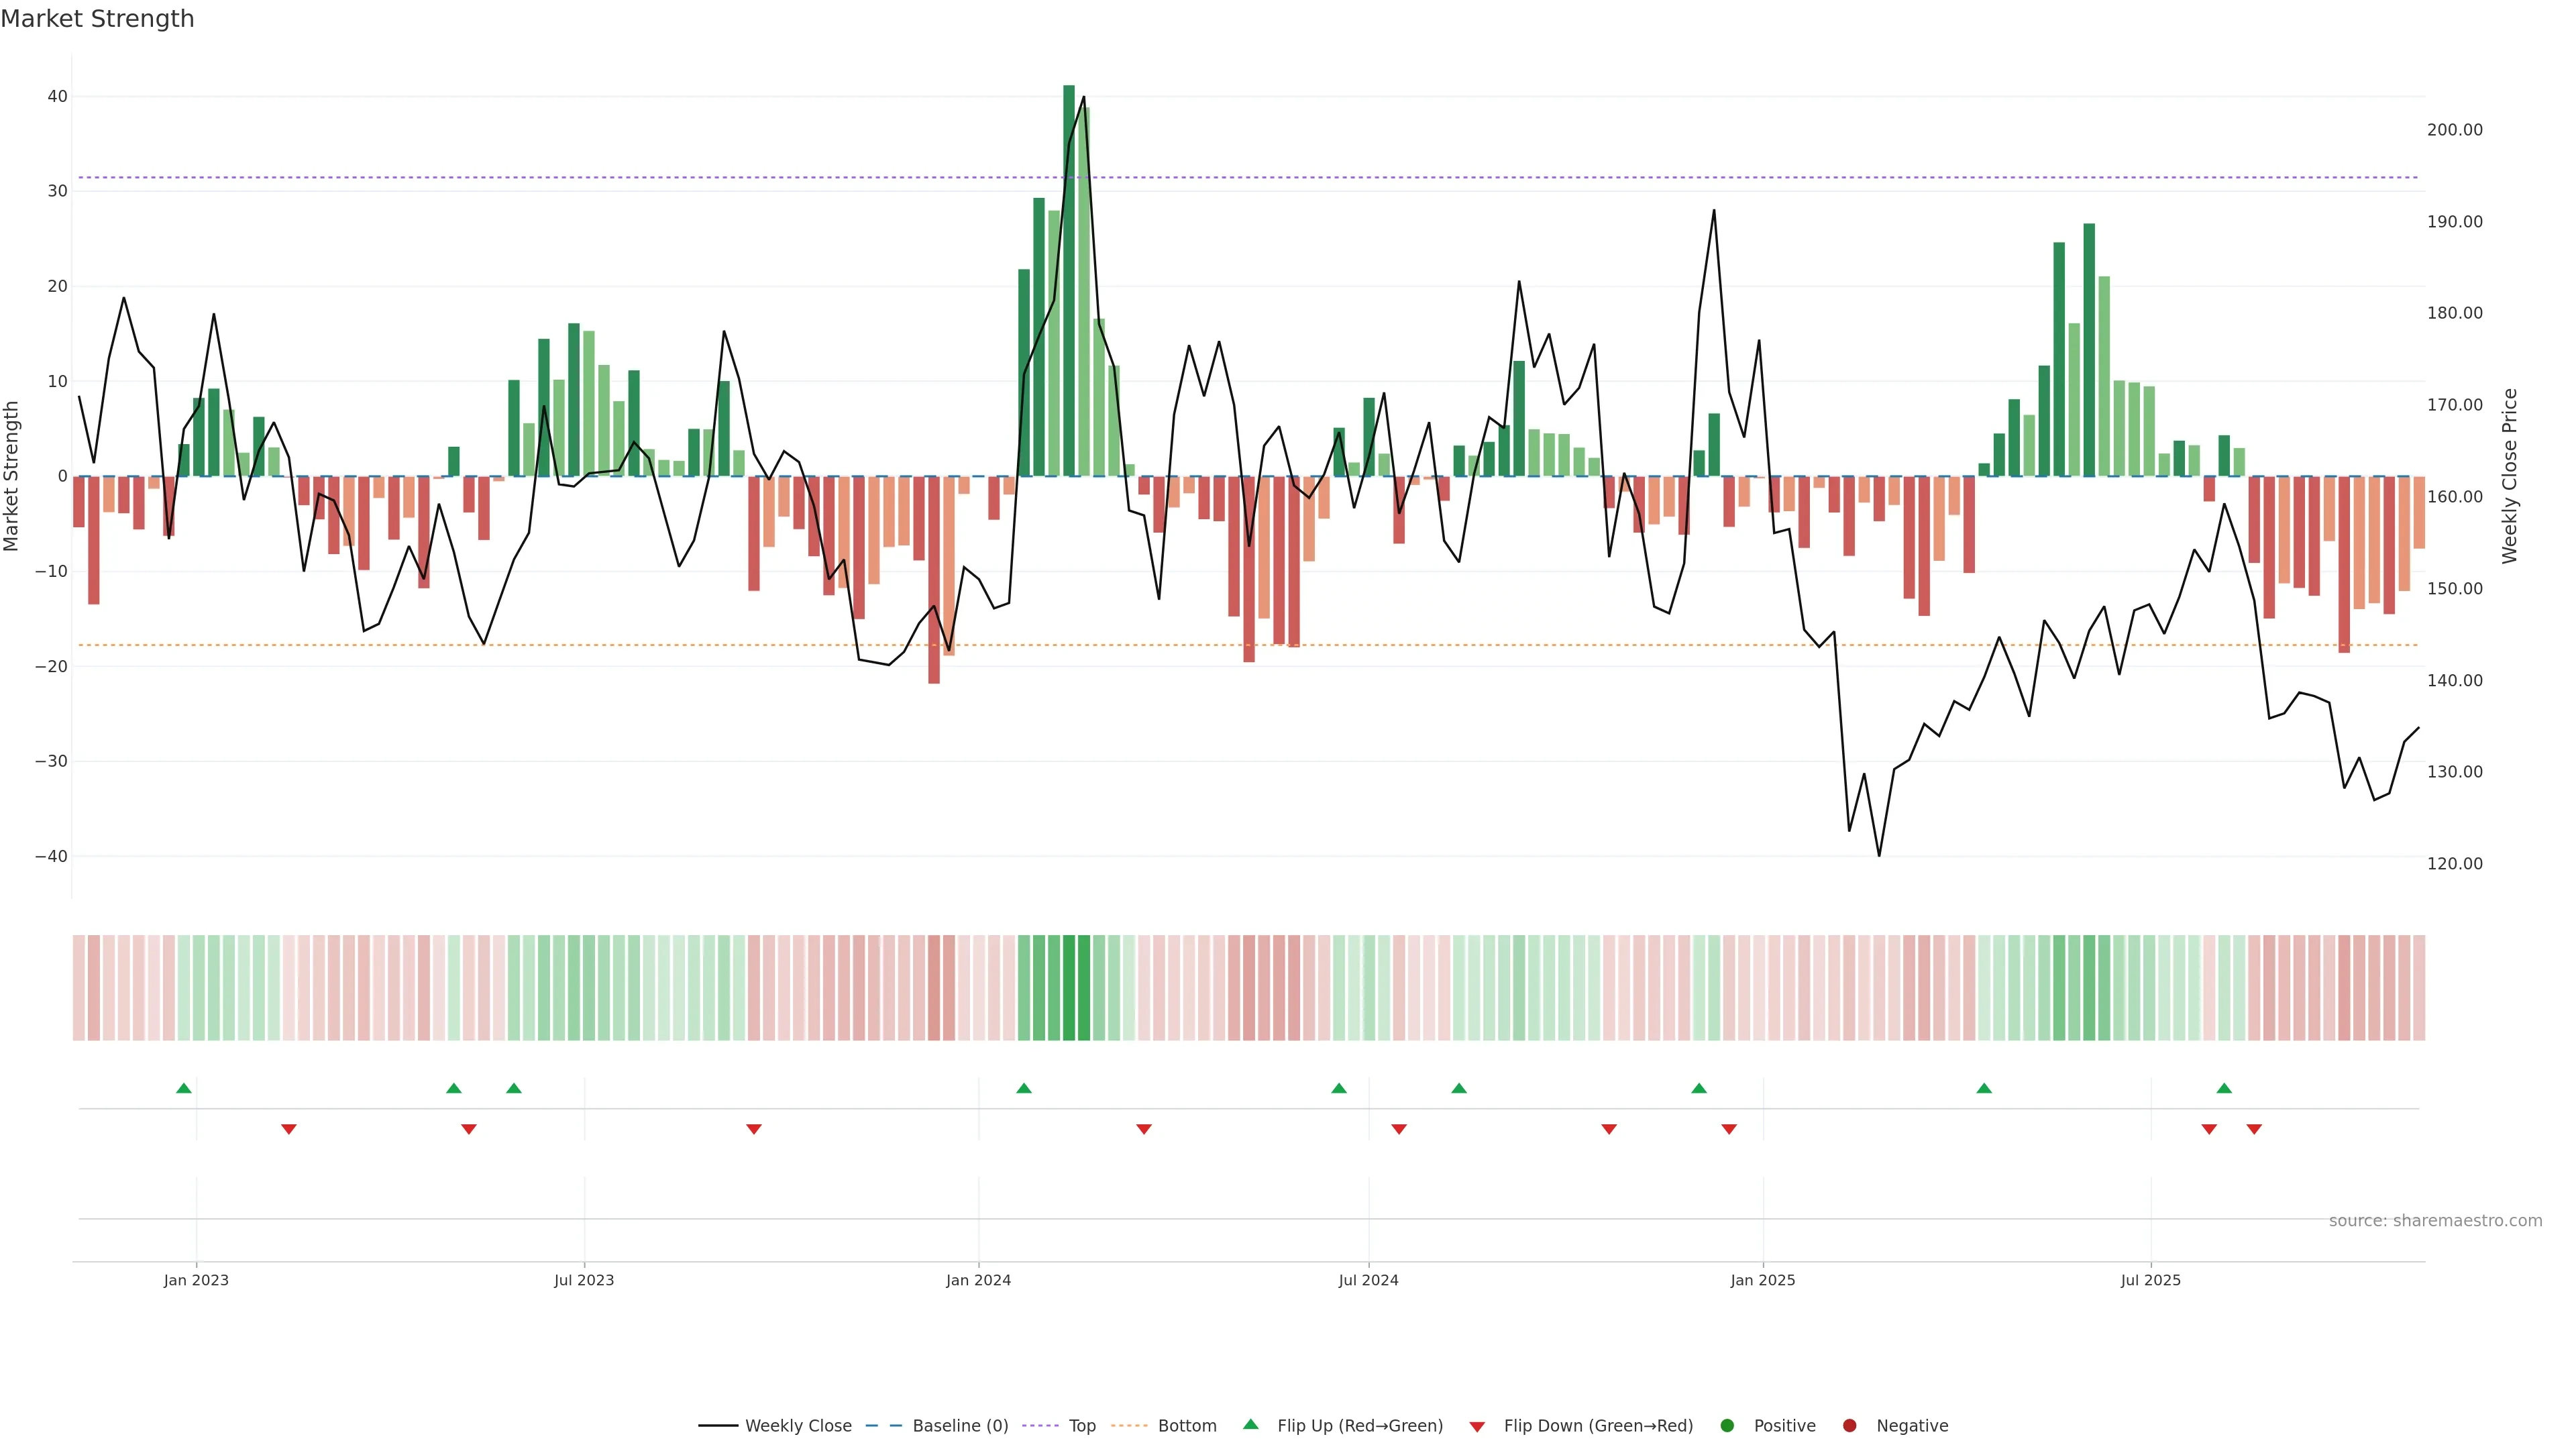
Task: Click the Jan 2024 x-axis label
Action: [978, 1280]
